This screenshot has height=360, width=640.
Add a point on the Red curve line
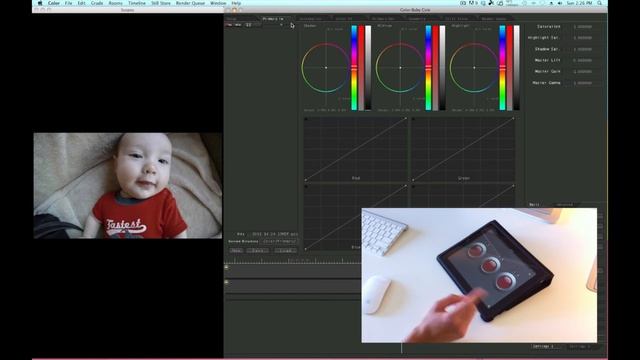[356, 149]
